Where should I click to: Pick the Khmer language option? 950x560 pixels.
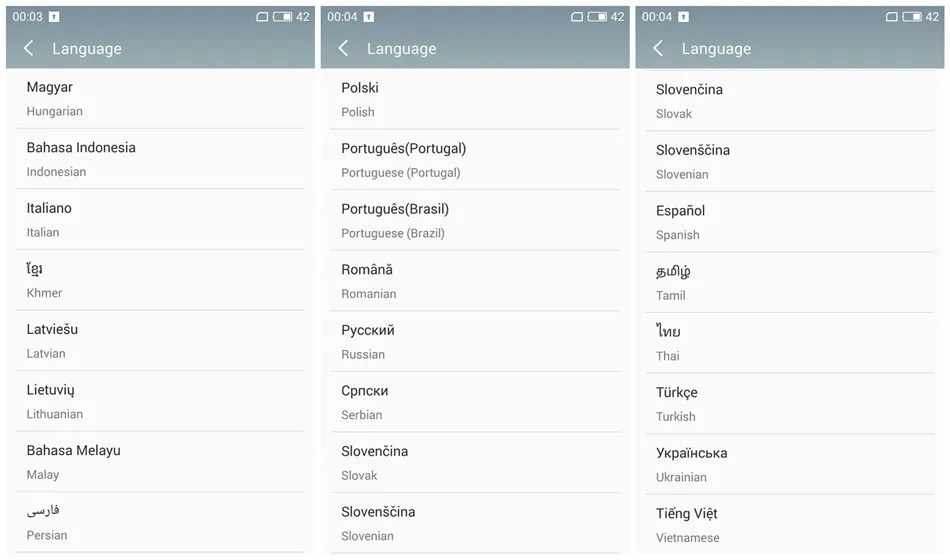click(x=160, y=280)
